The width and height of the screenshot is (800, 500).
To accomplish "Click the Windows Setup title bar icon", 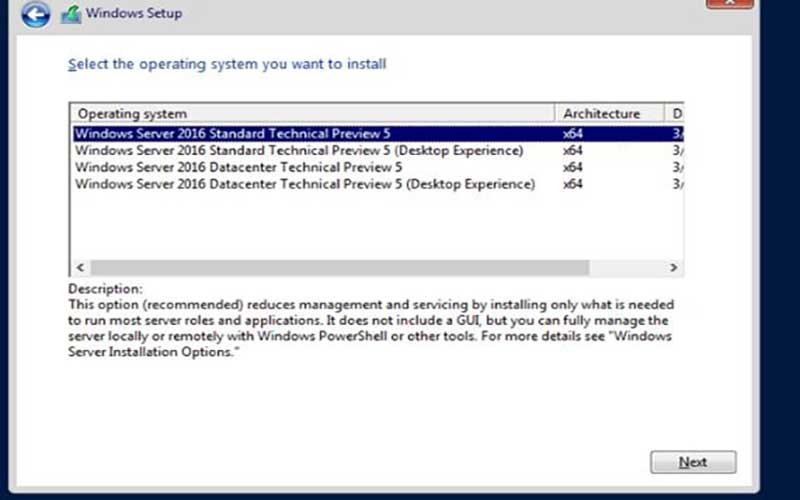I will pos(70,15).
